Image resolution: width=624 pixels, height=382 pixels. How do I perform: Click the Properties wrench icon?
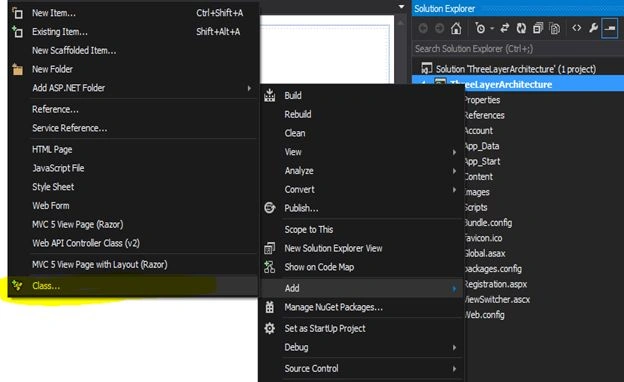pyautogui.click(x=593, y=28)
